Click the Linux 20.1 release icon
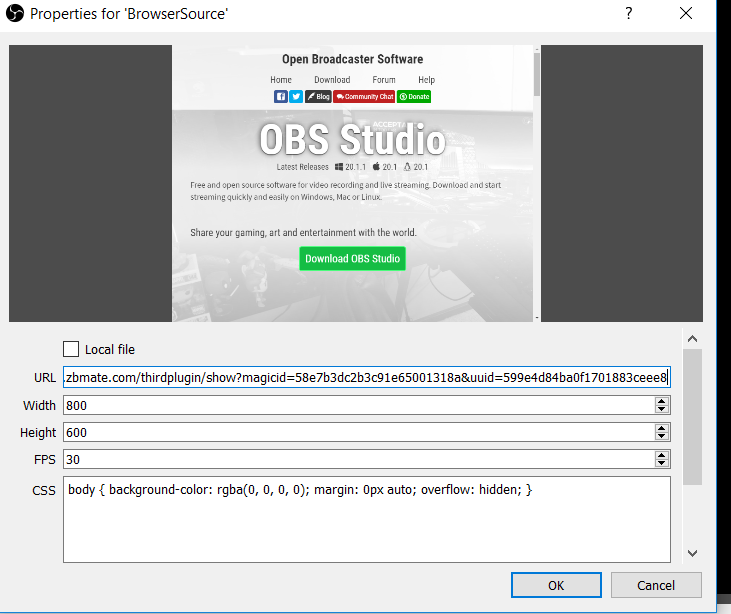 (407, 166)
